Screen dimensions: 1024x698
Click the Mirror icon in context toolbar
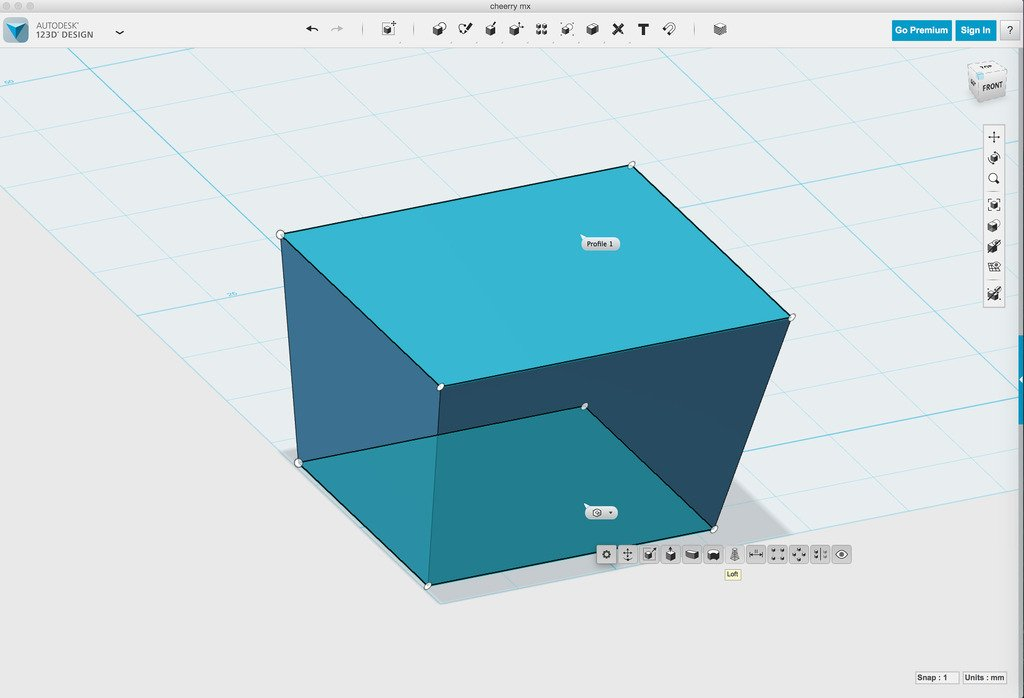click(820, 554)
